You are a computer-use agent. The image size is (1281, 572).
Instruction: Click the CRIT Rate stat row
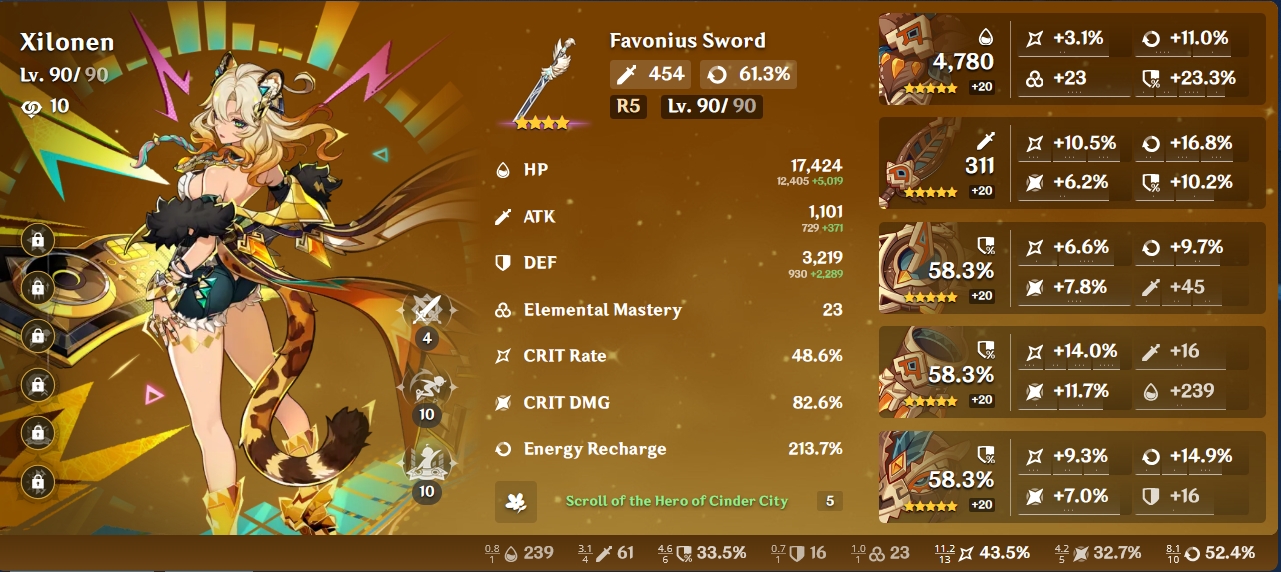[669, 356]
